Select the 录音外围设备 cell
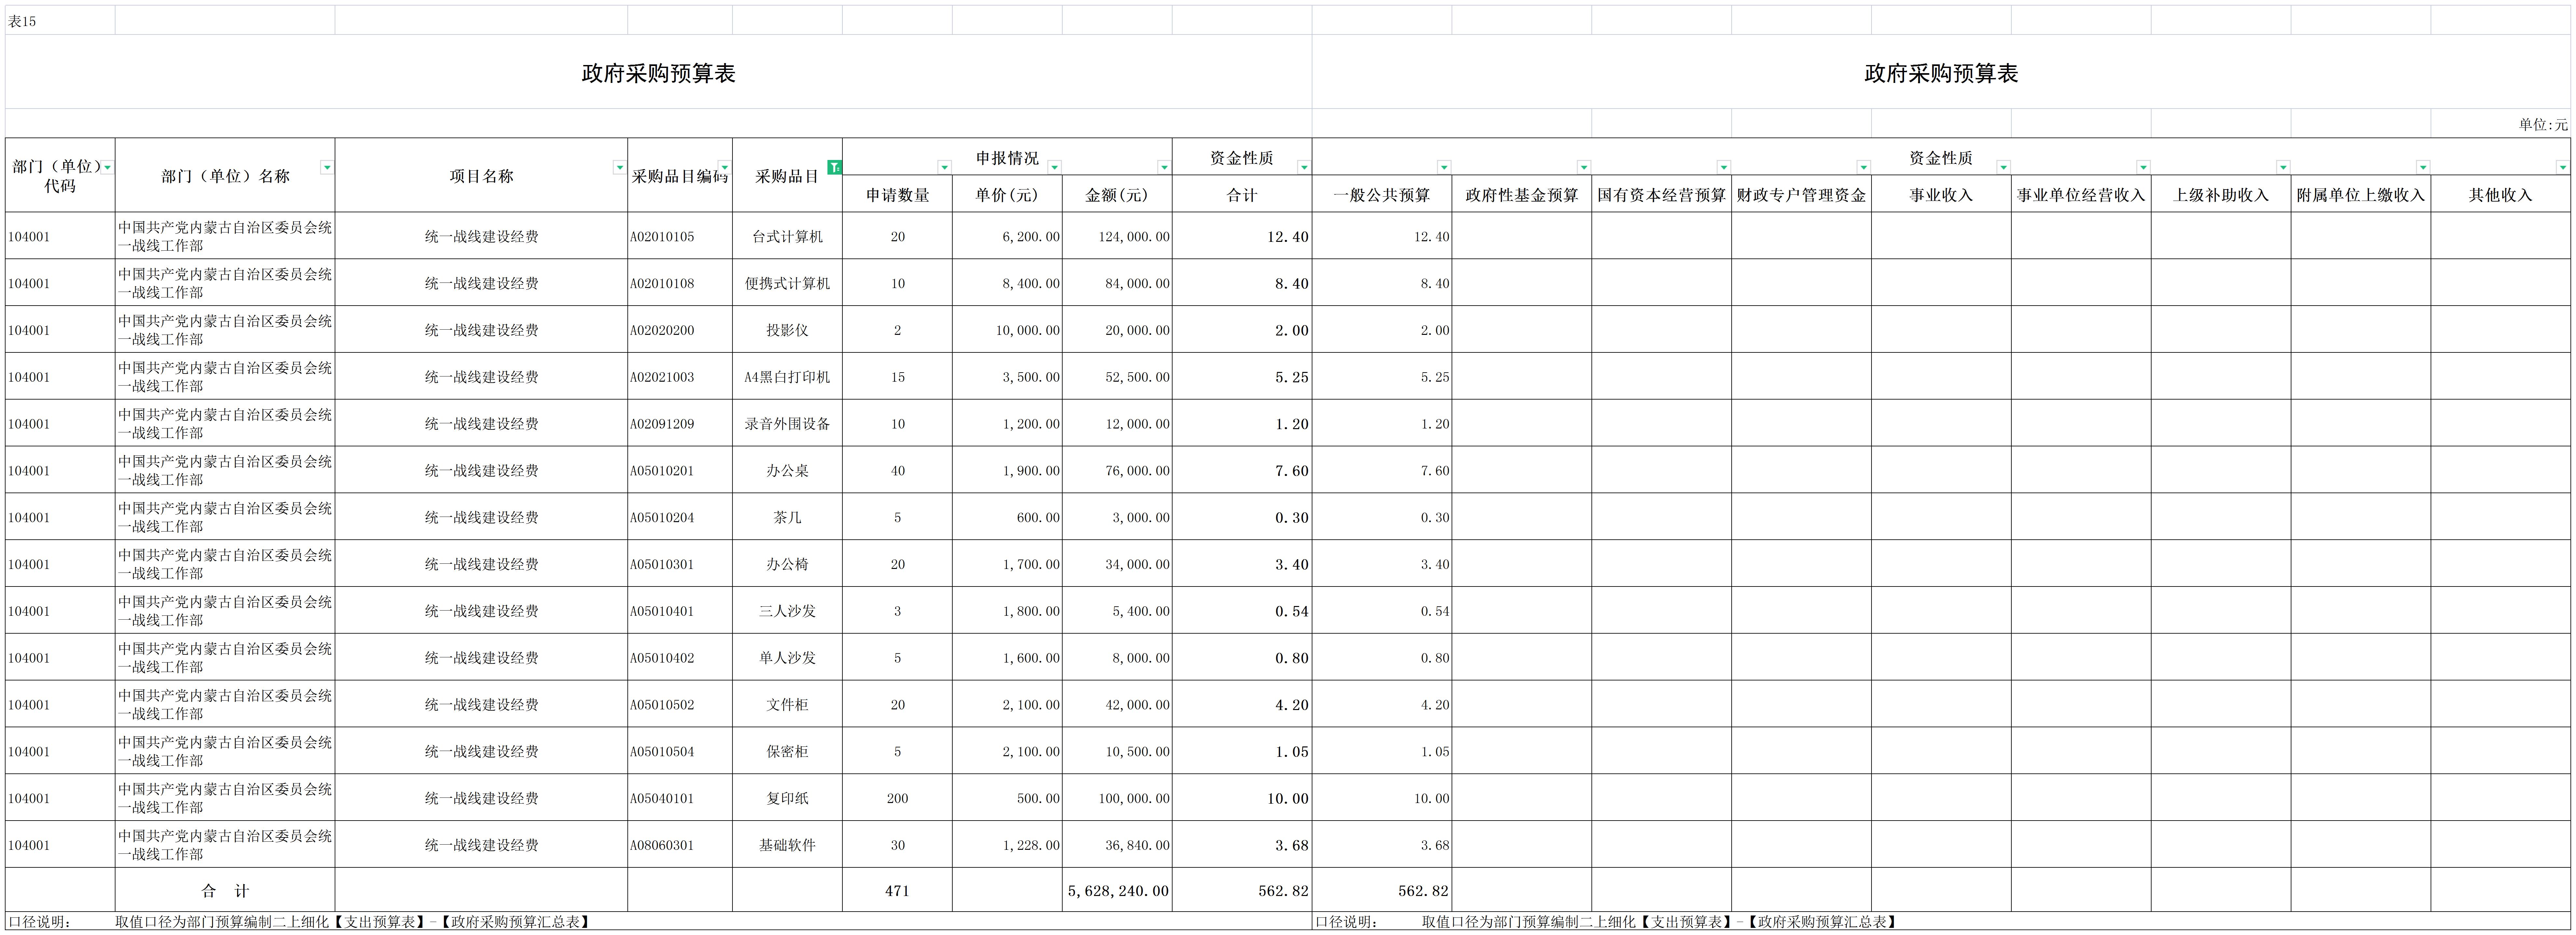 [x=787, y=423]
